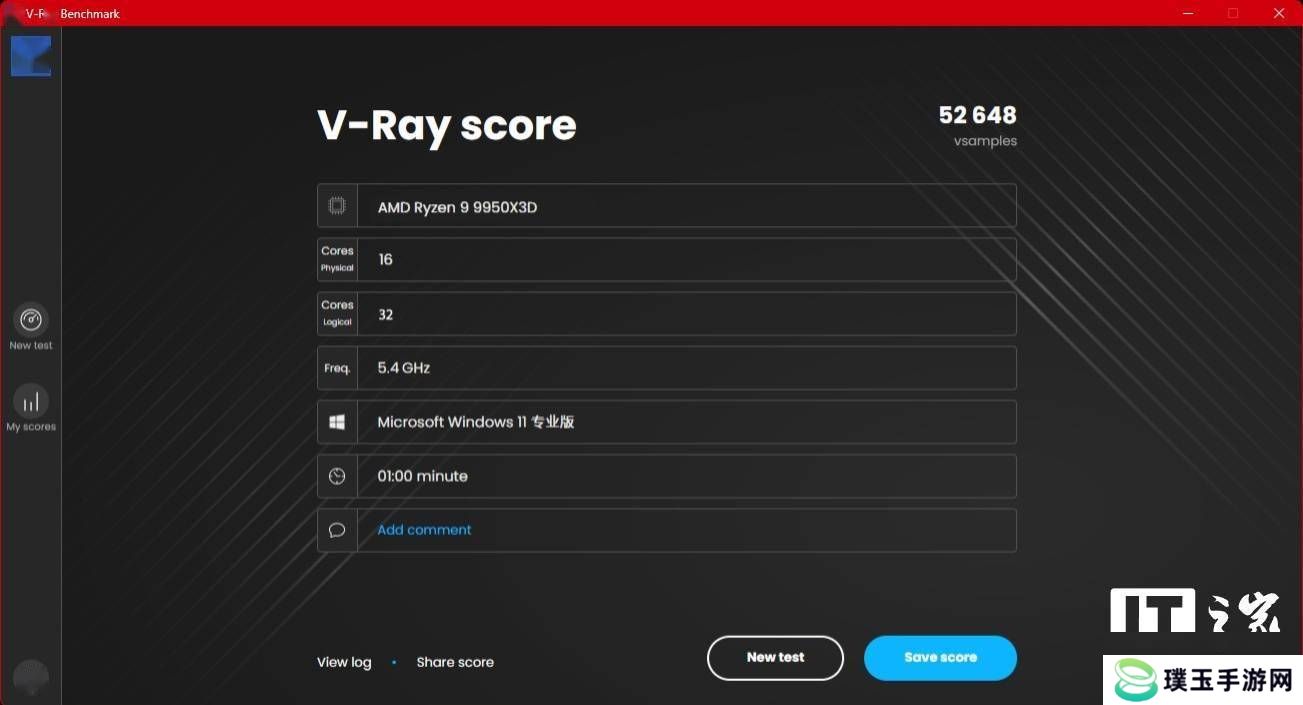Maximize the Benchmark window
1303x705 pixels.
pyautogui.click(x=1233, y=13)
